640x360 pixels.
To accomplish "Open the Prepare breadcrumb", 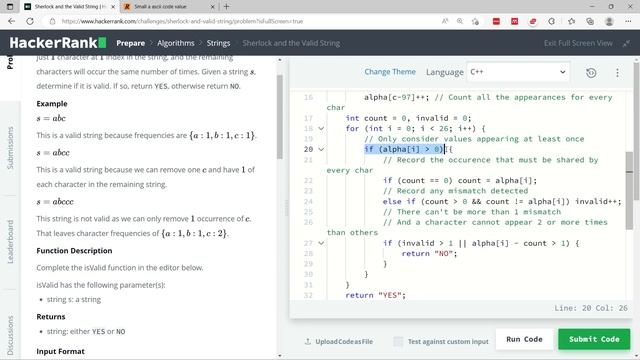I will tap(130, 43).
